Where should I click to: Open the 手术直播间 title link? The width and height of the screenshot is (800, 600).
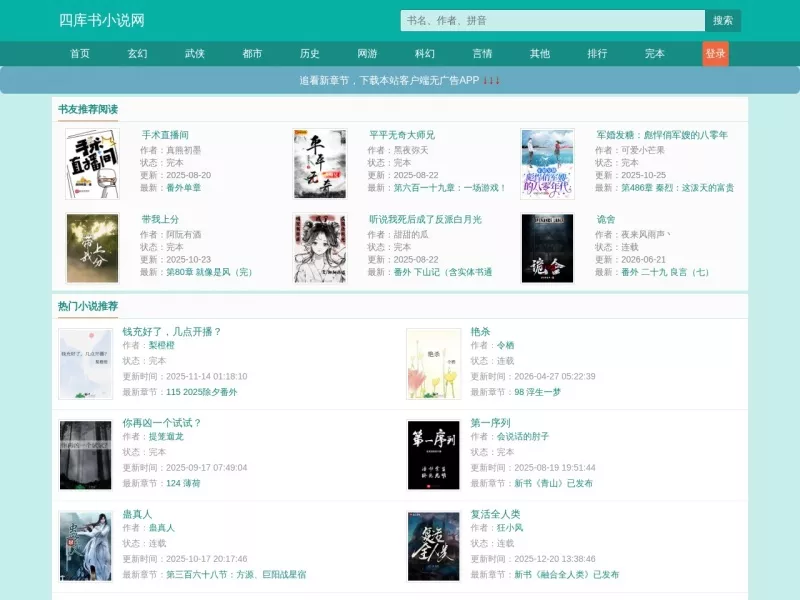(165, 135)
